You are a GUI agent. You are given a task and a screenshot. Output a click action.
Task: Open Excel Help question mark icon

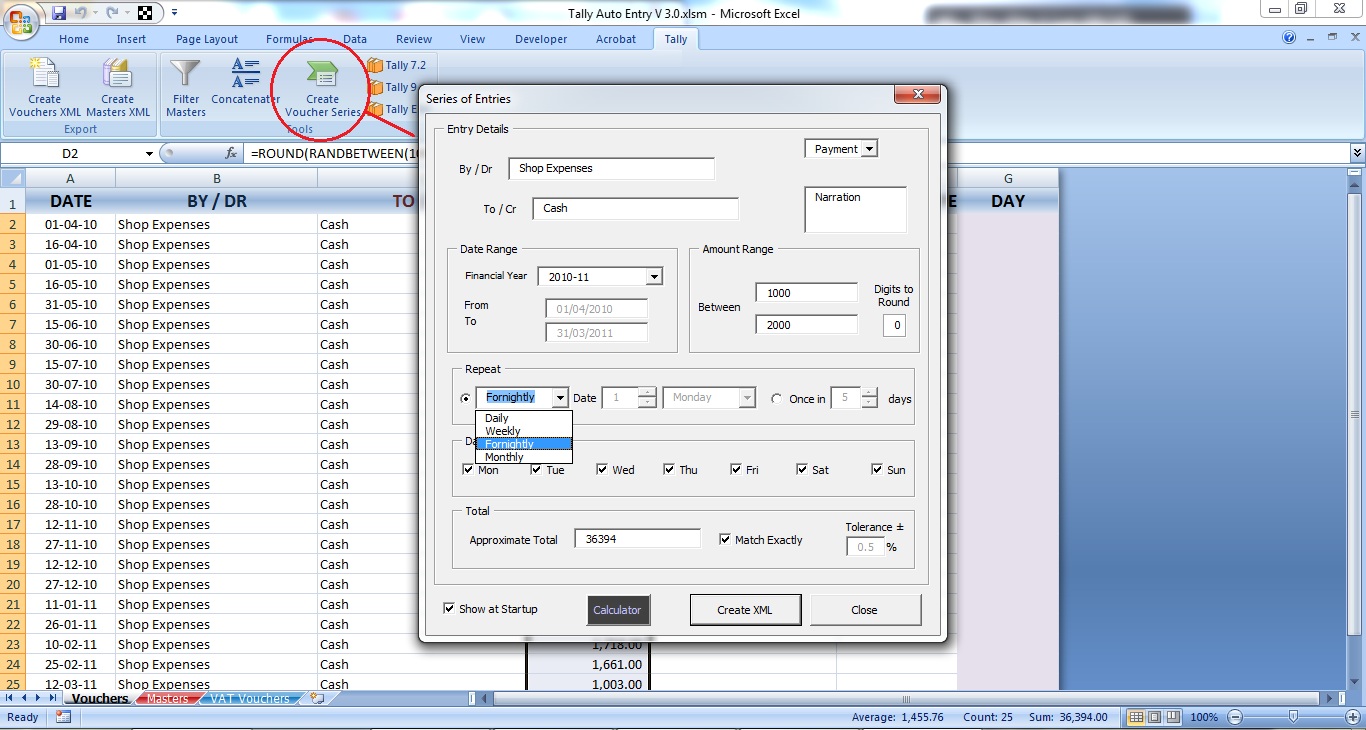point(1290,38)
